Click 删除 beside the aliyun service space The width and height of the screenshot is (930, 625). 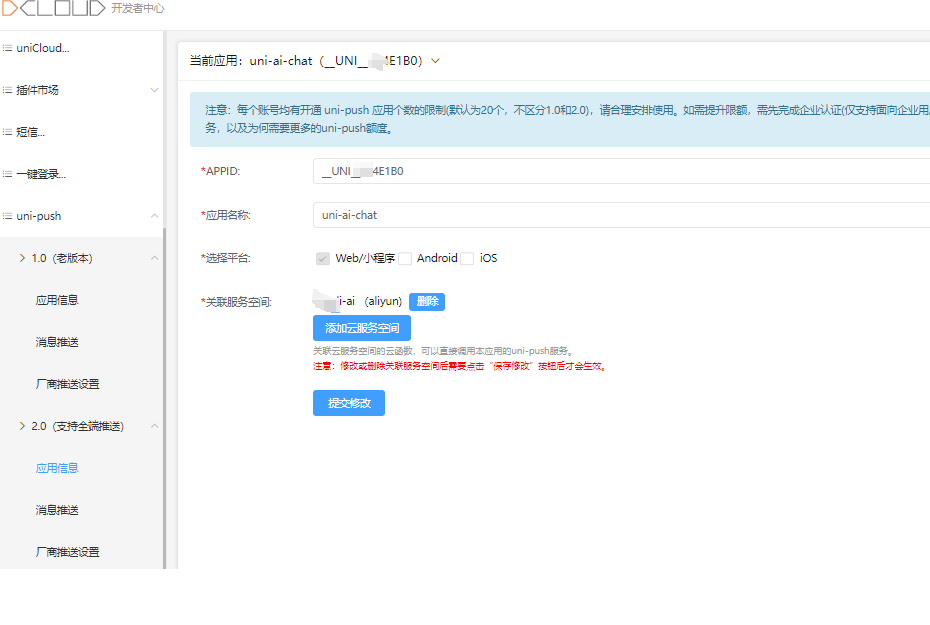click(427, 302)
